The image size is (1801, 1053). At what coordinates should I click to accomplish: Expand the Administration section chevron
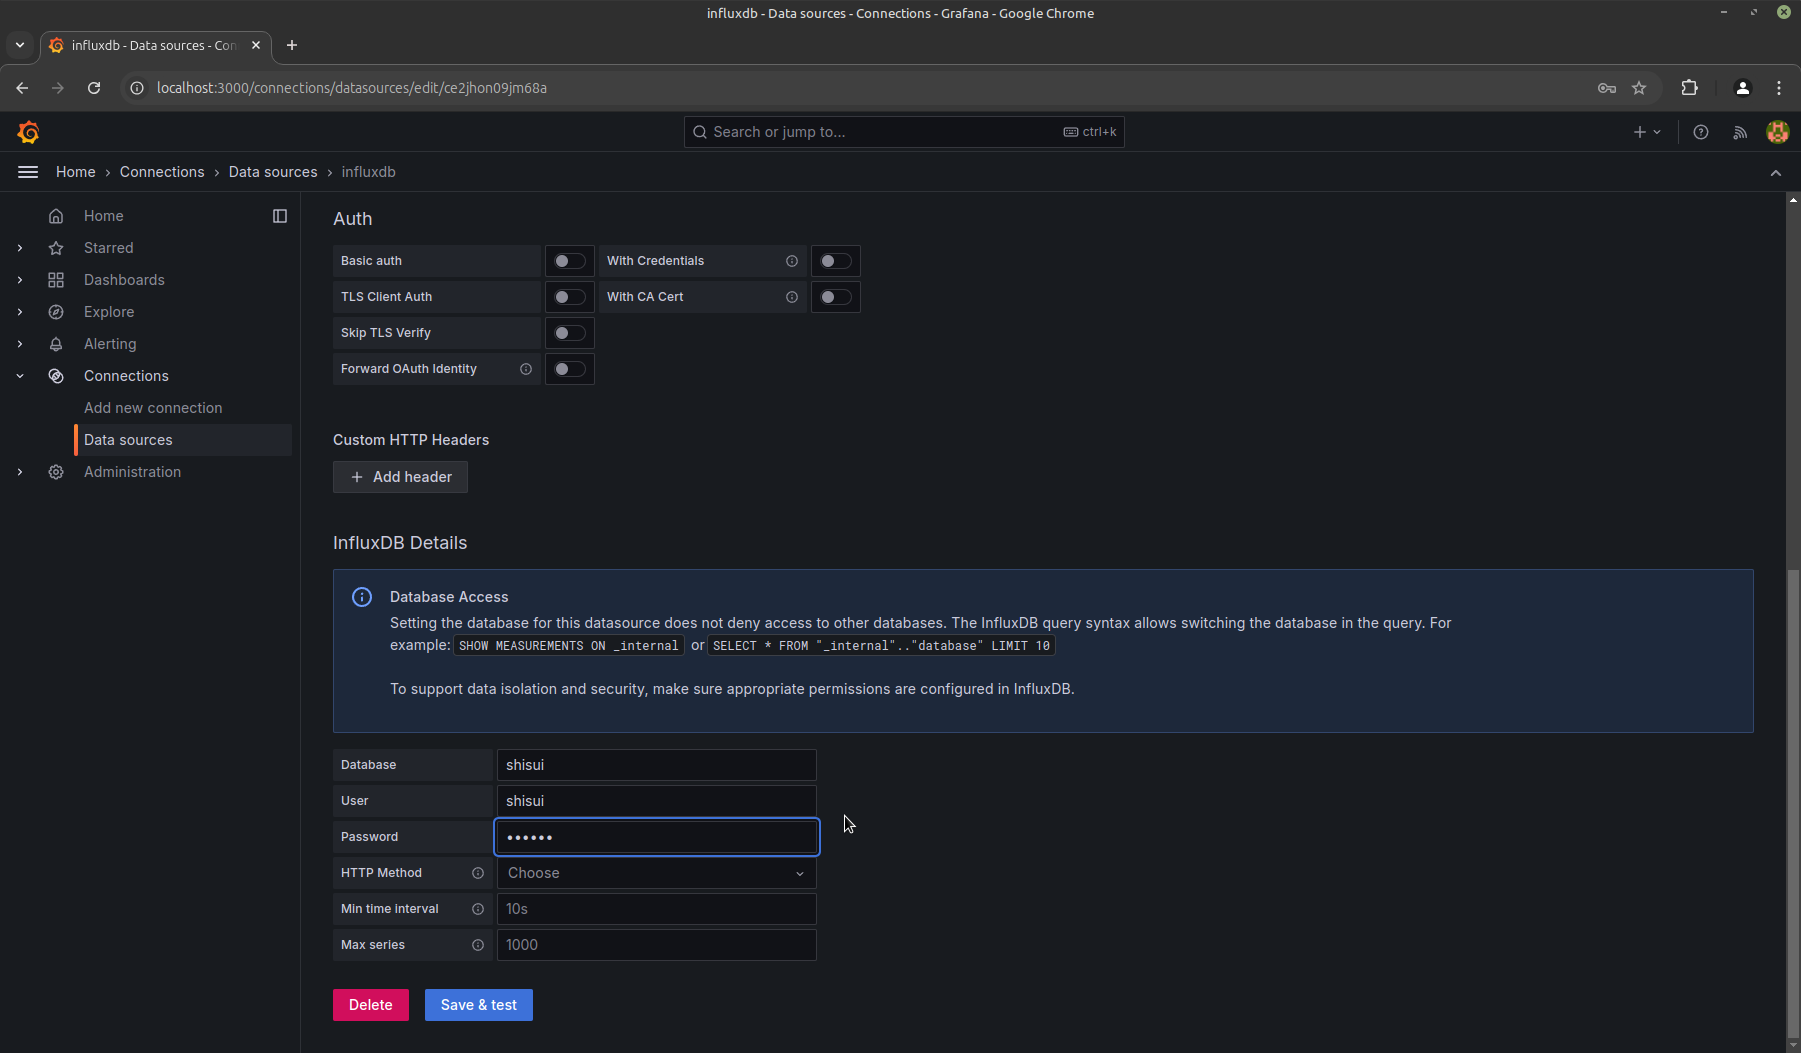[20, 472]
